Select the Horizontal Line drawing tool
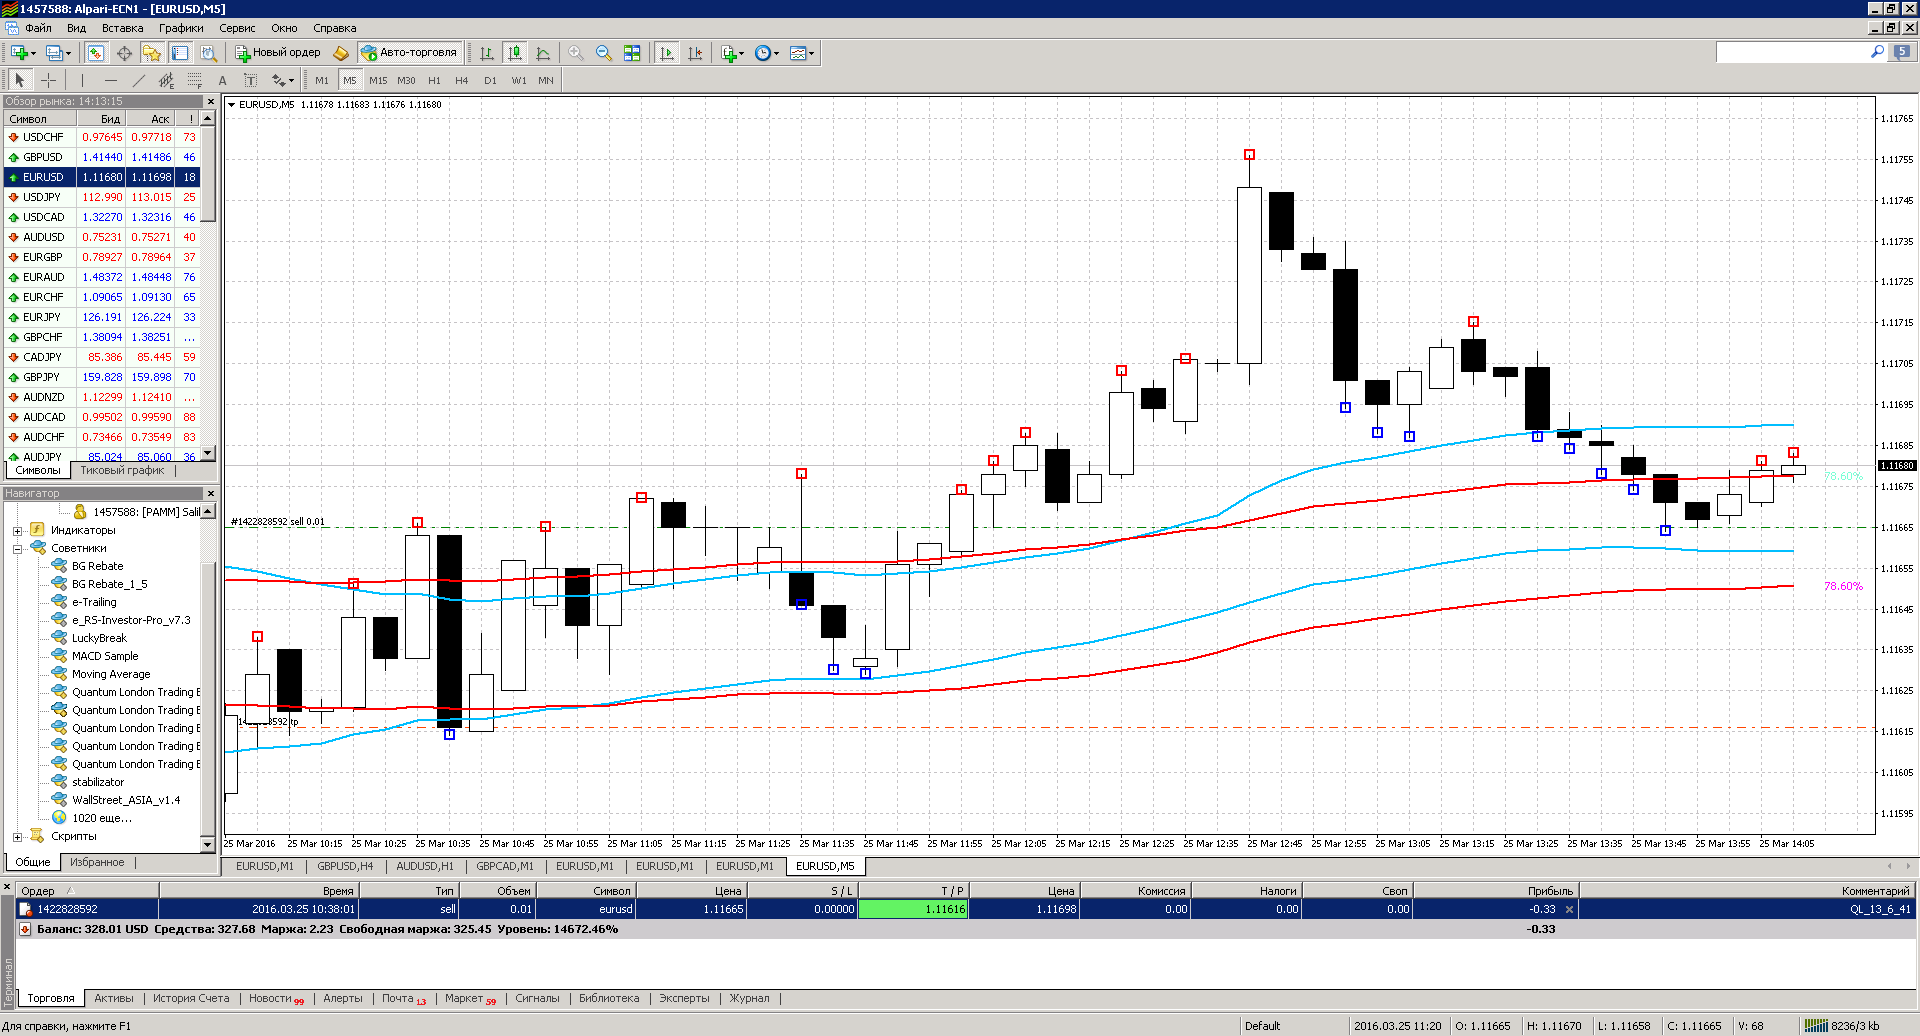 click(110, 80)
